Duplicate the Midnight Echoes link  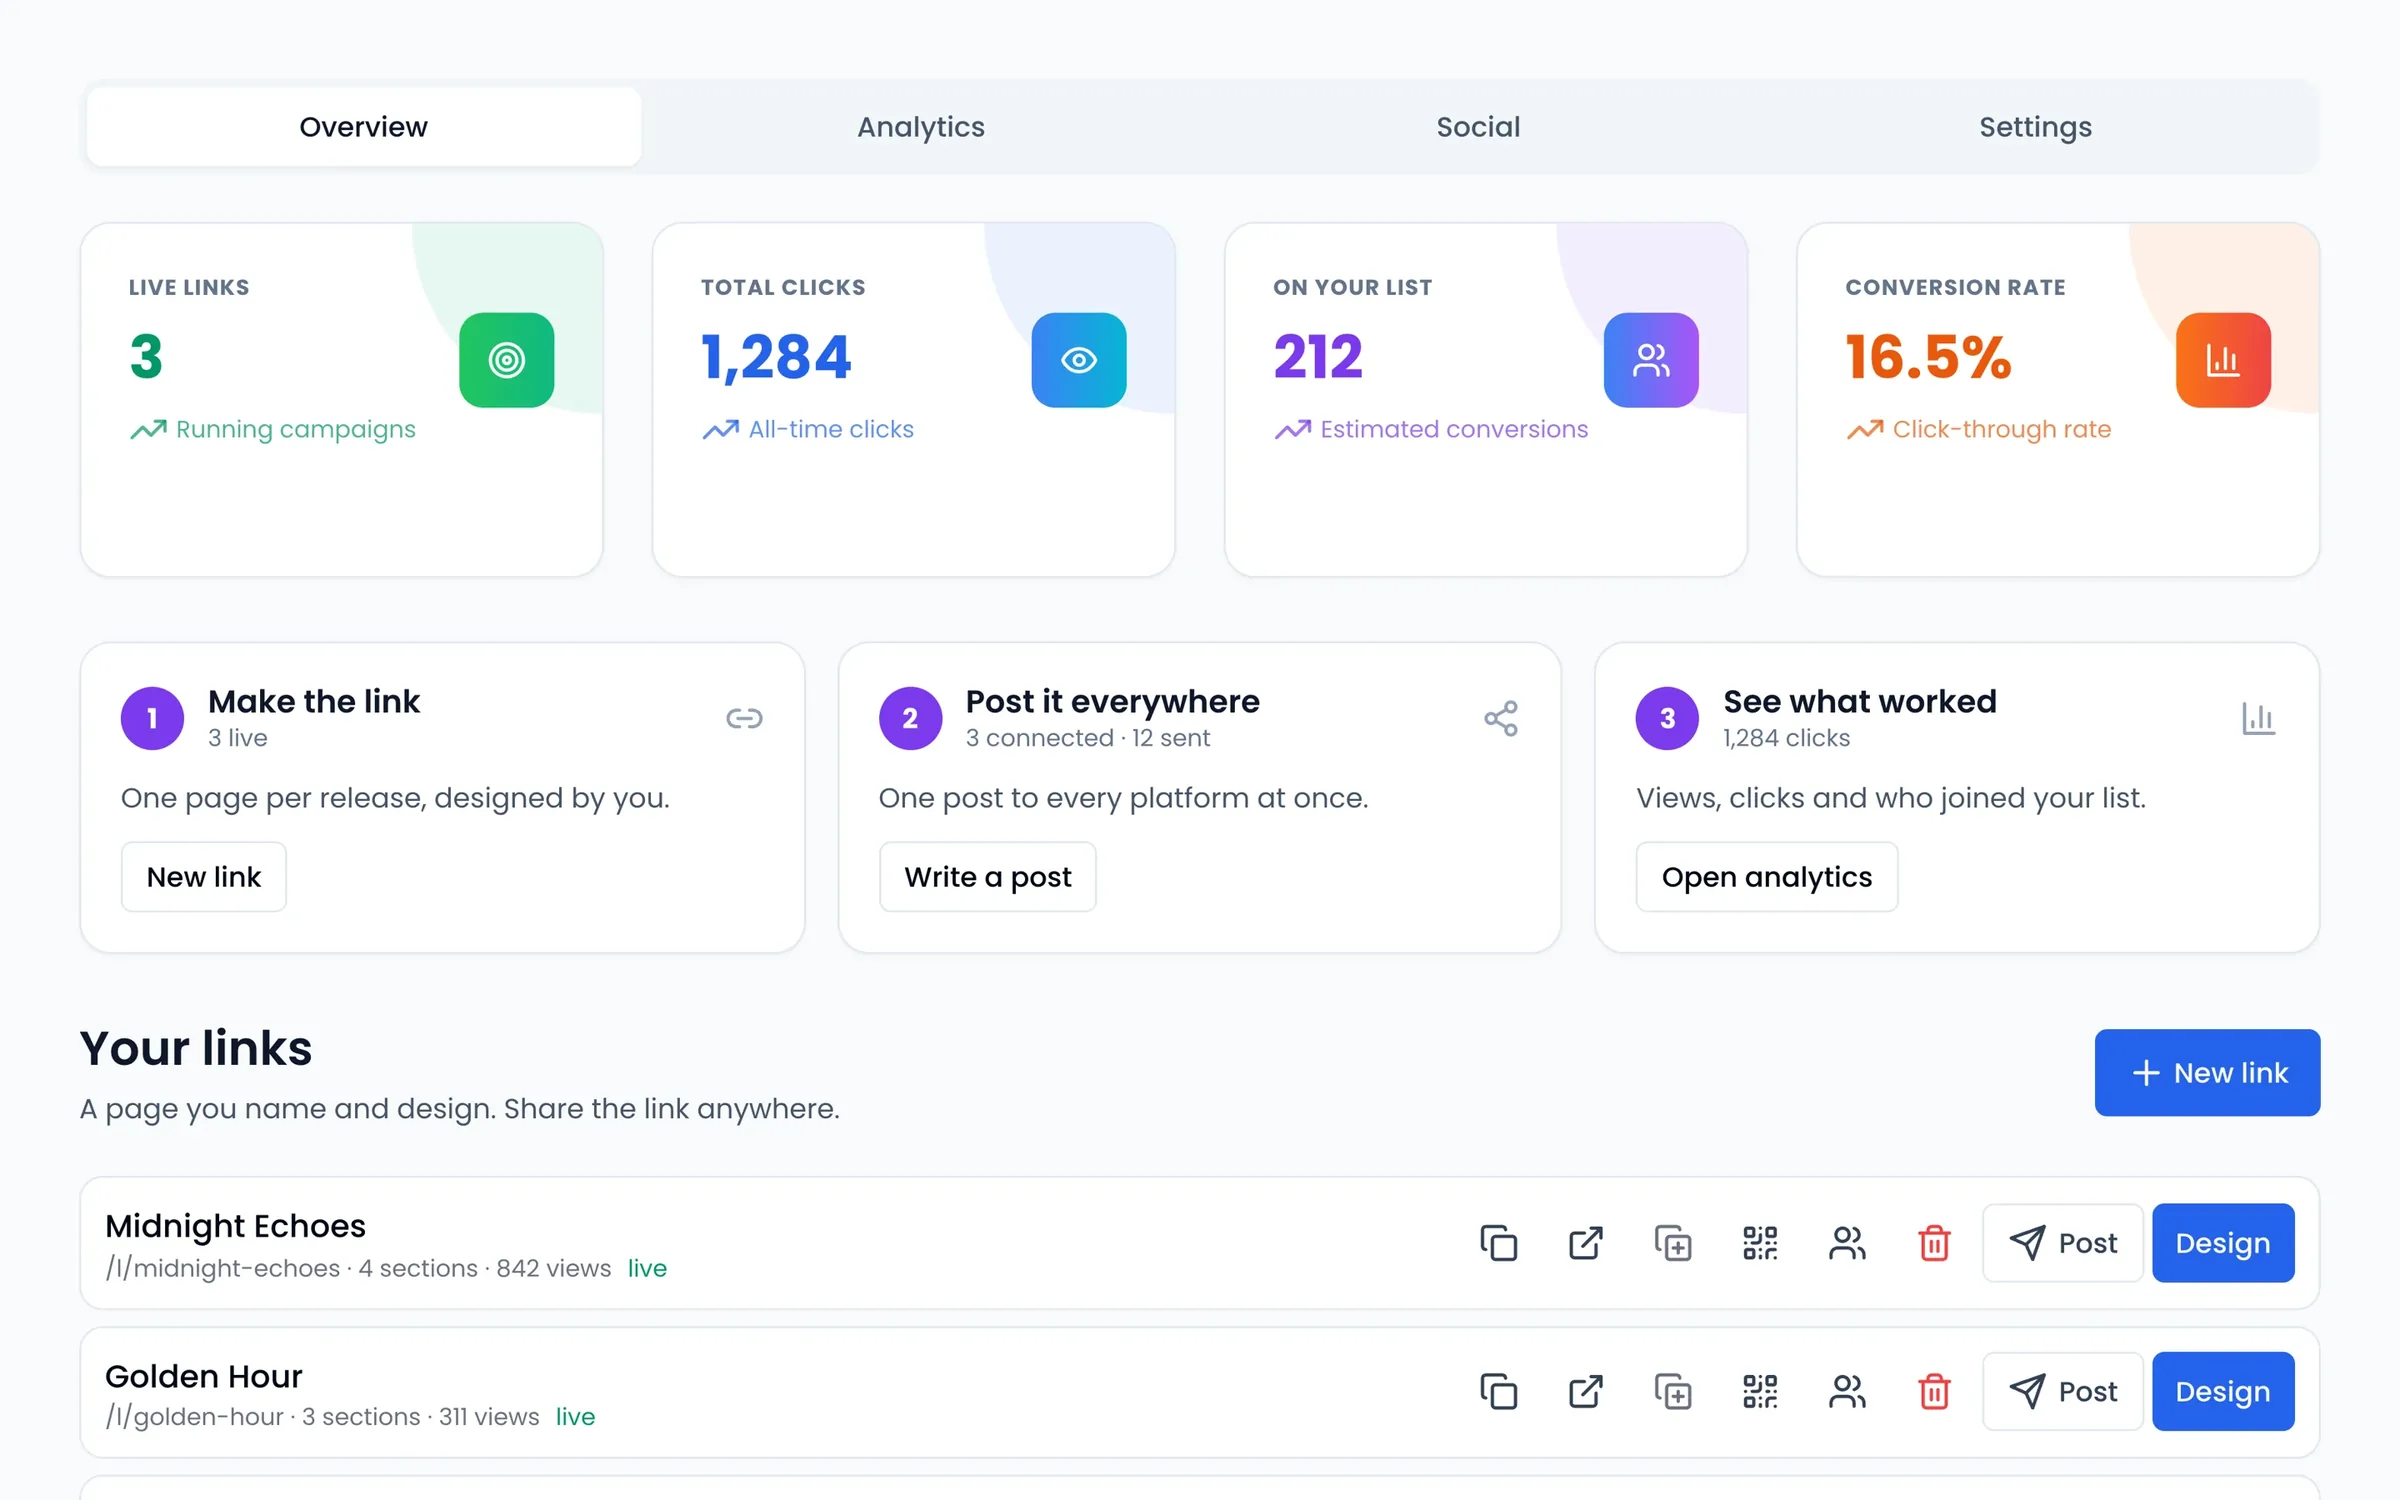pos(1672,1243)
